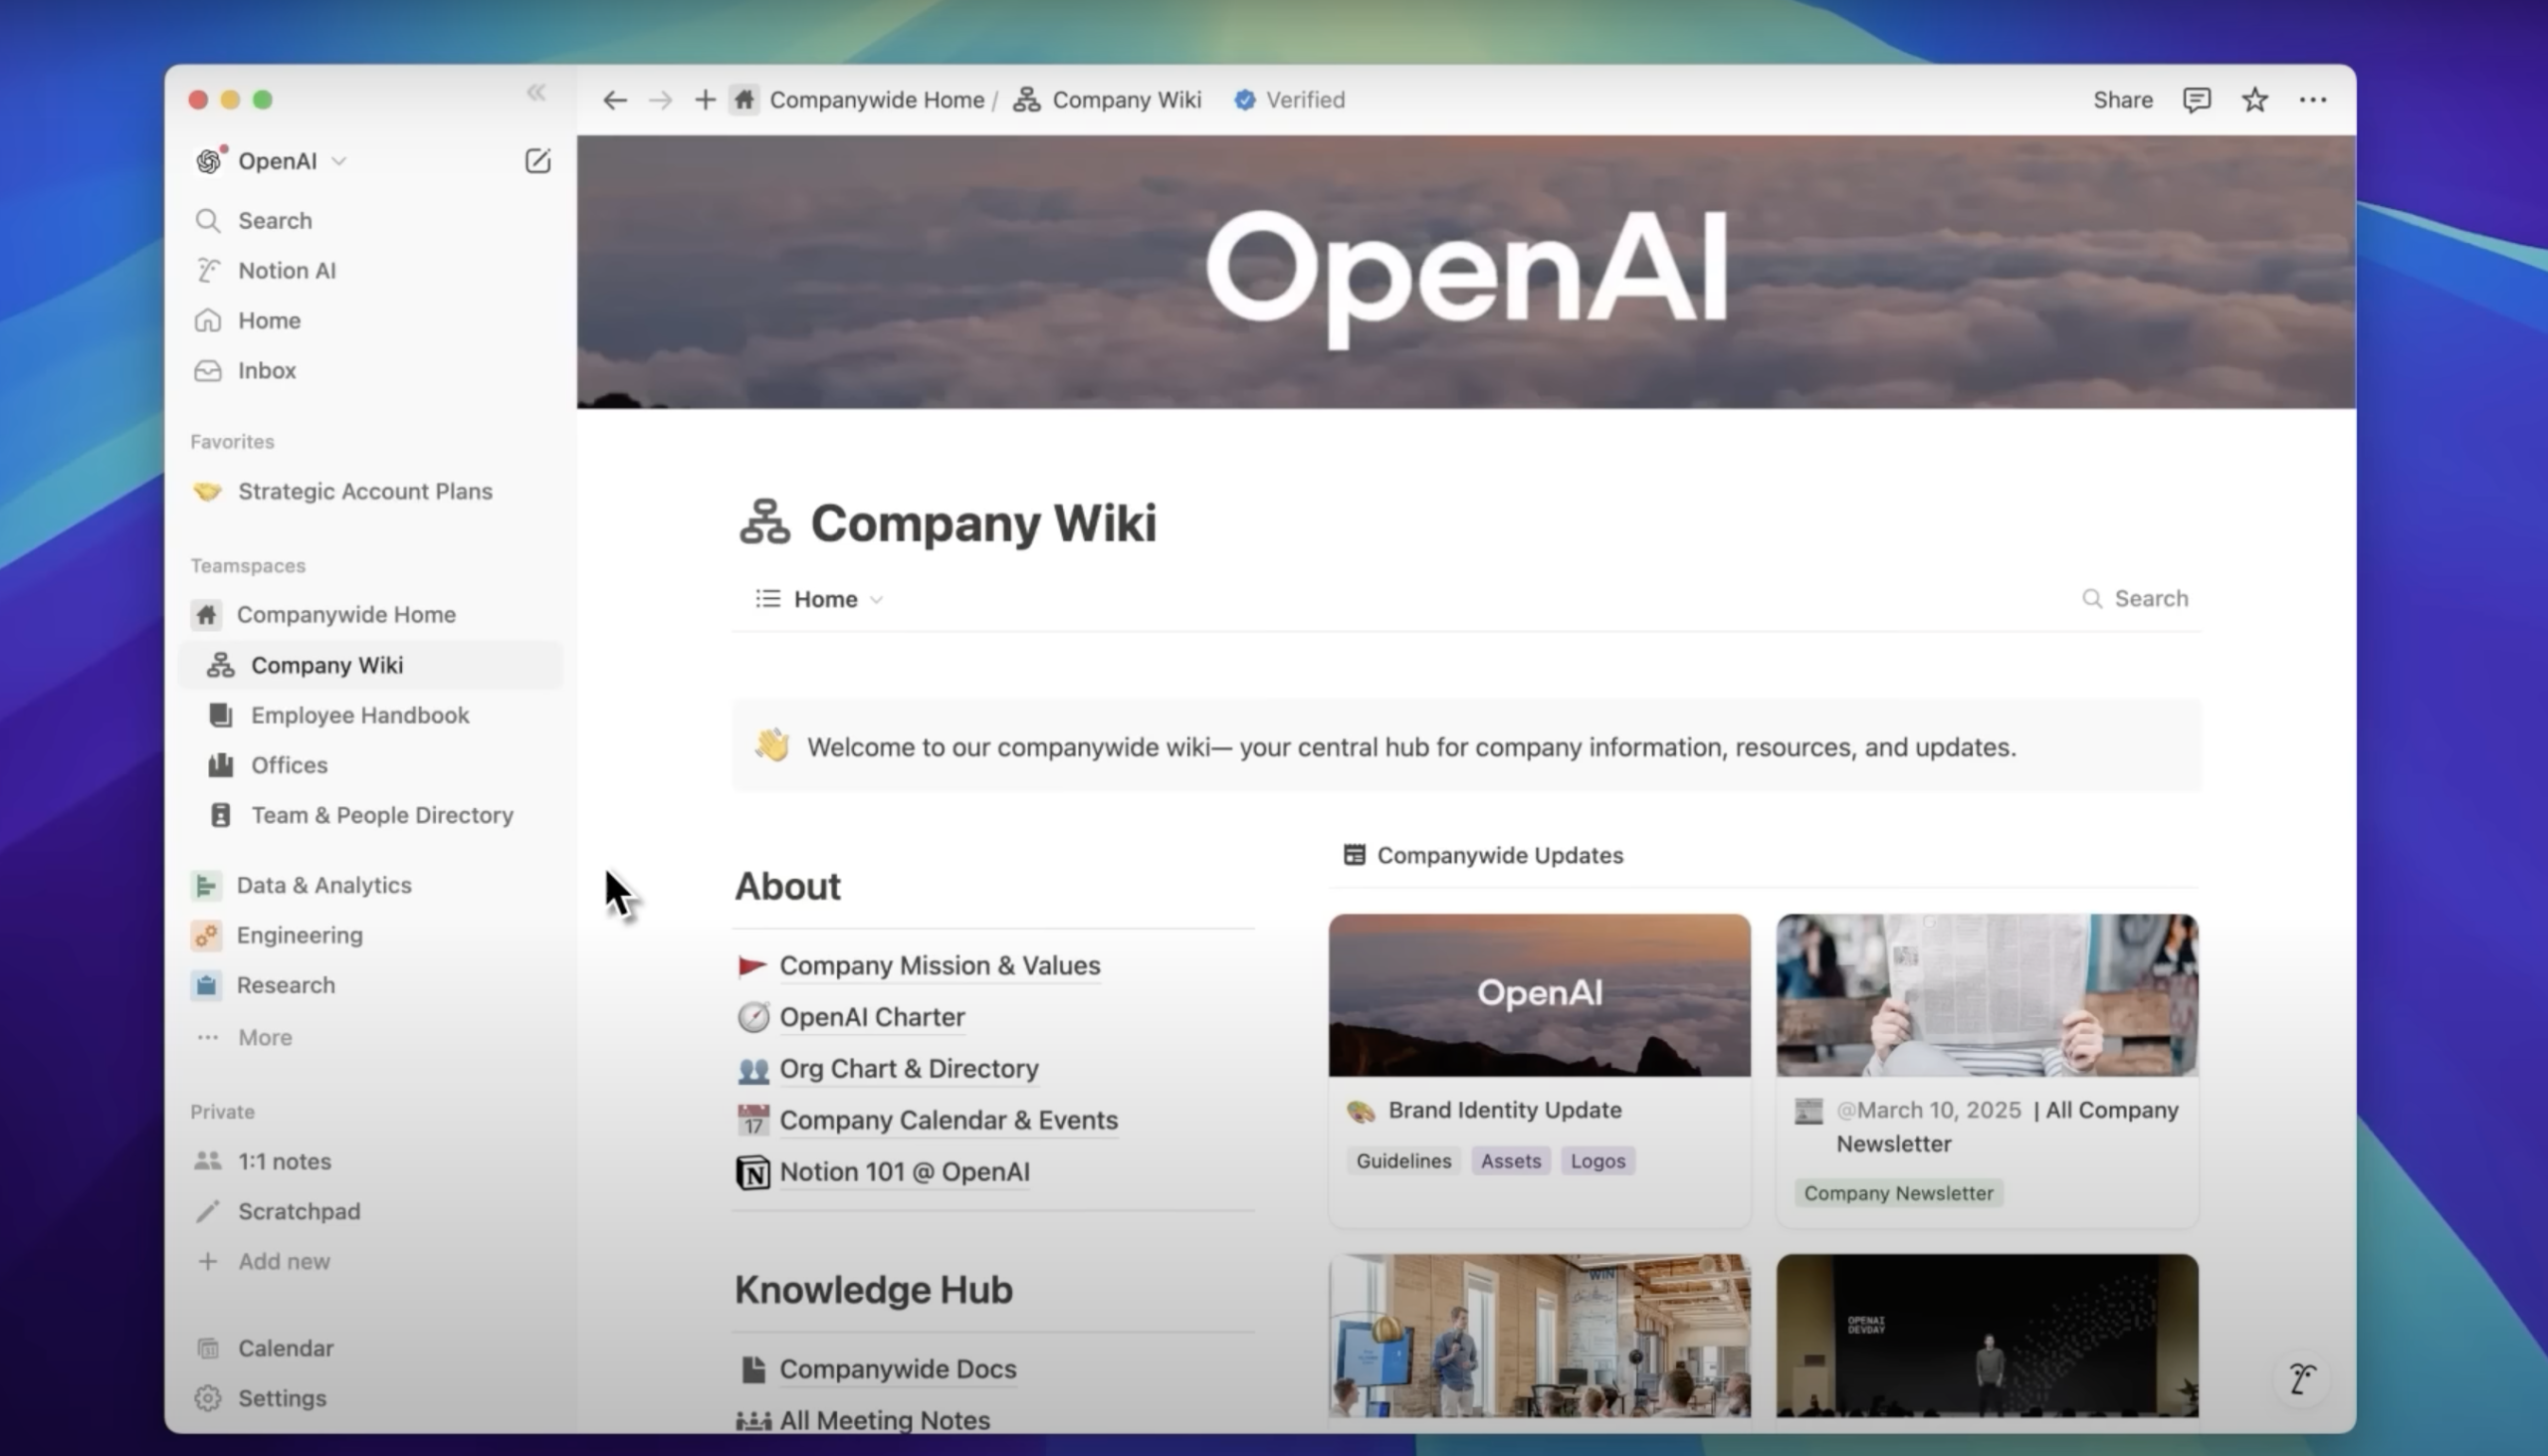Open comments from the top bar

click(x=2196, y=100)
